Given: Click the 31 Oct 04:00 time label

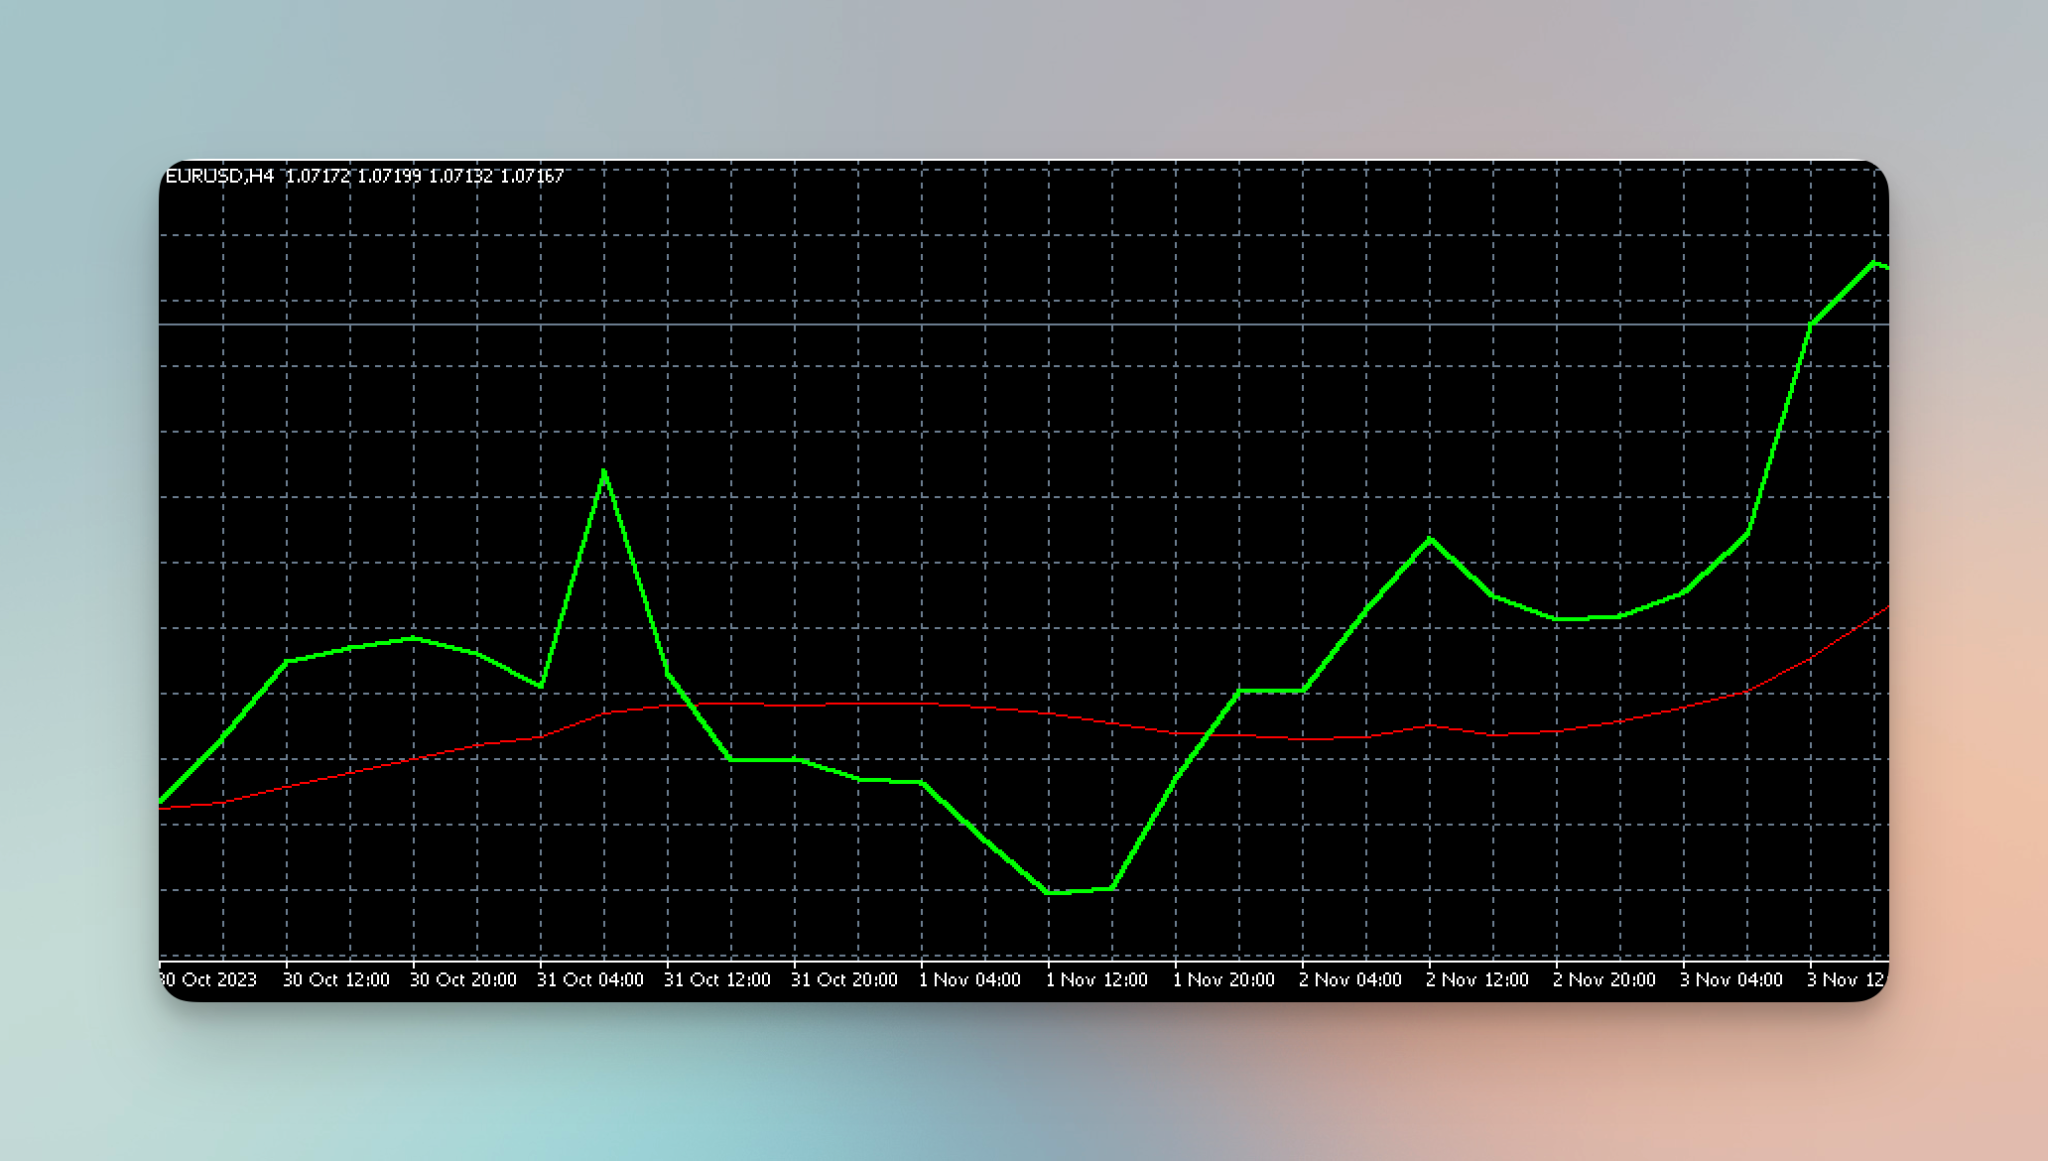Looking at the screenshot, I should pyautogui.click(x=590, y=980).
